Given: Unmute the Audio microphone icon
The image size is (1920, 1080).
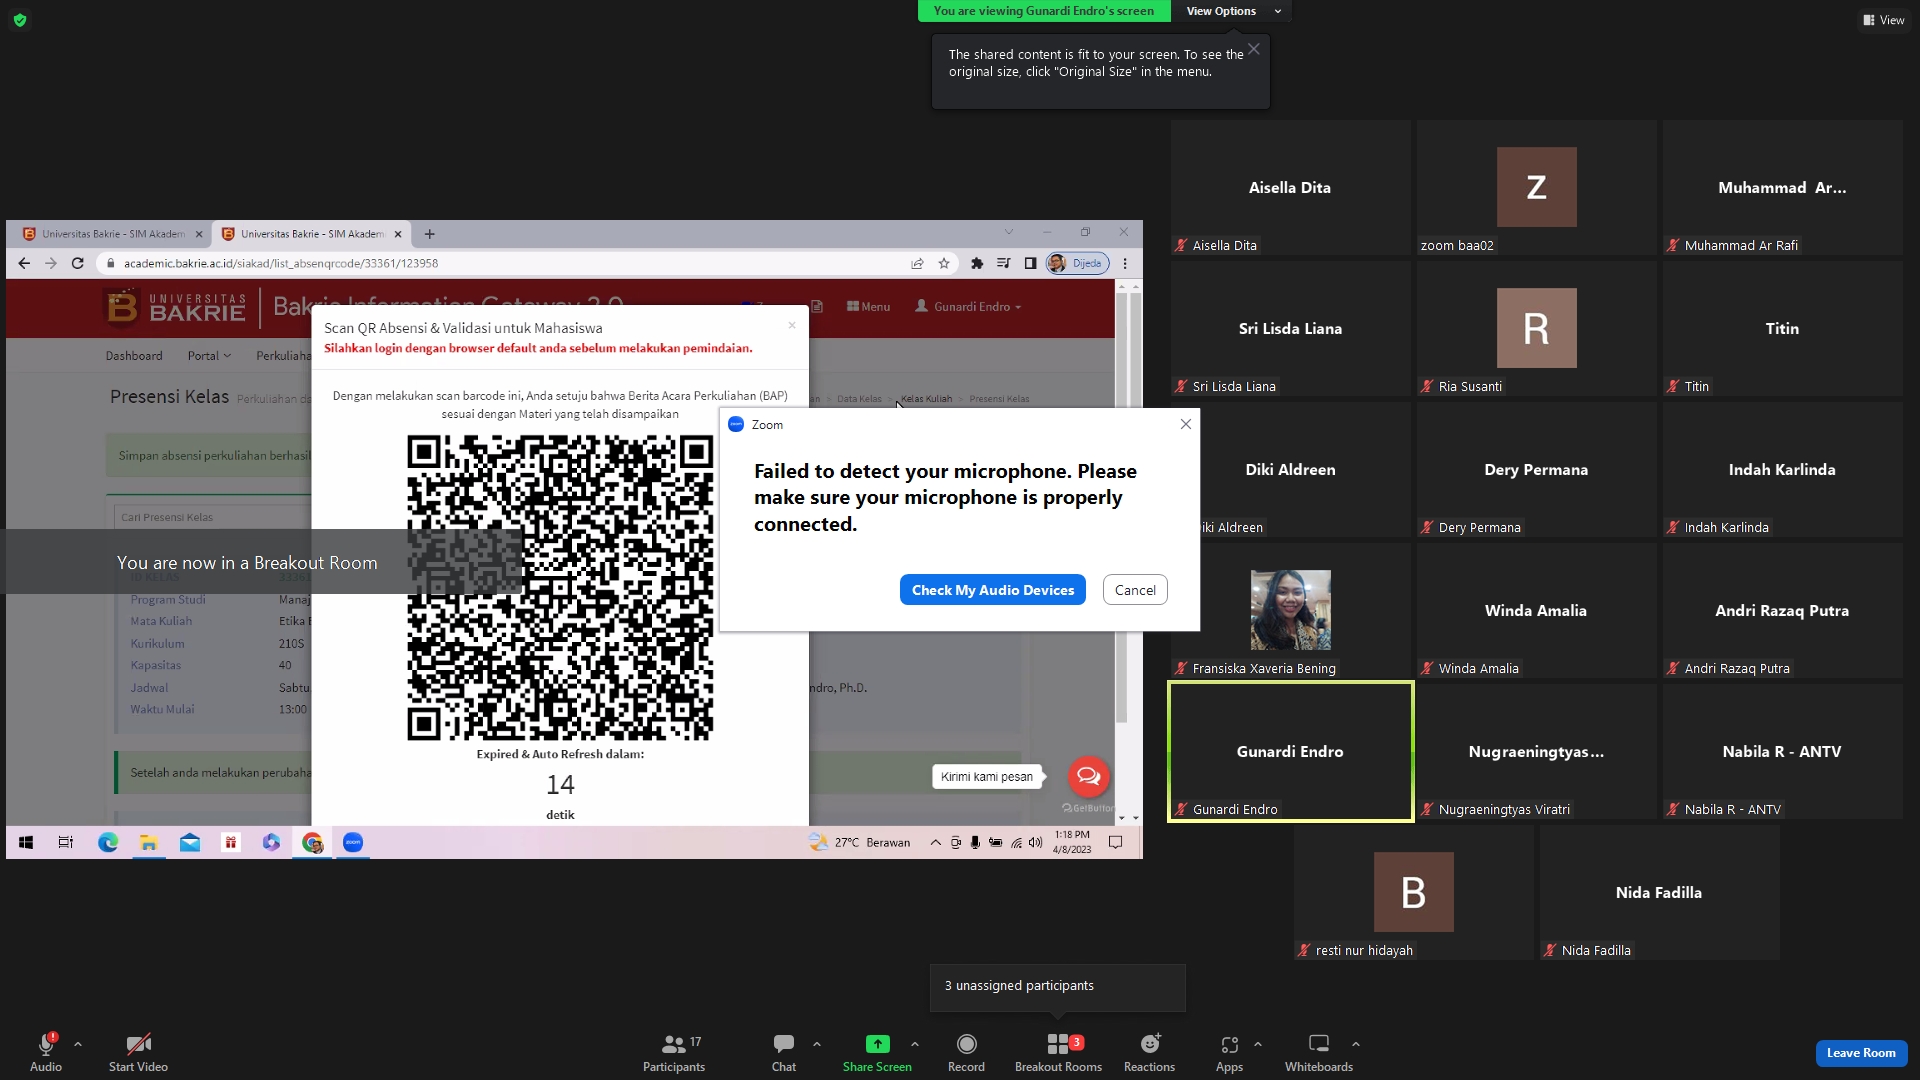Looking at the screenshot, I should [46, 1044].
